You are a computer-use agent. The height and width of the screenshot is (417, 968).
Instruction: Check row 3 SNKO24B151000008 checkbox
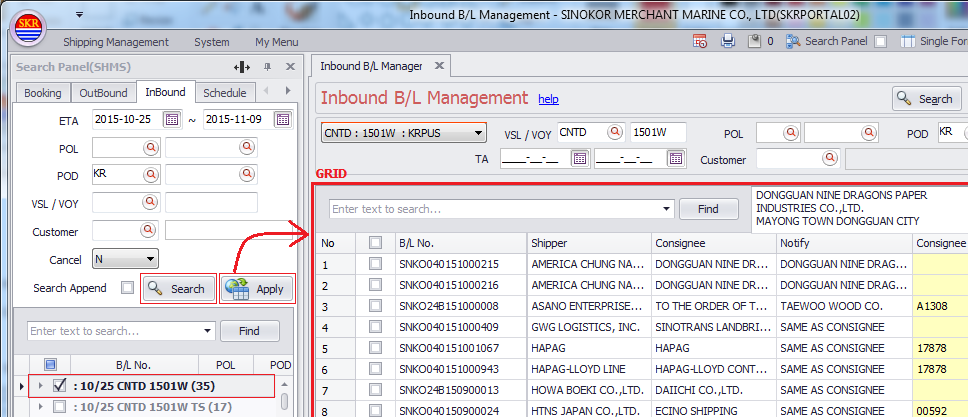[x=375, y=306]
